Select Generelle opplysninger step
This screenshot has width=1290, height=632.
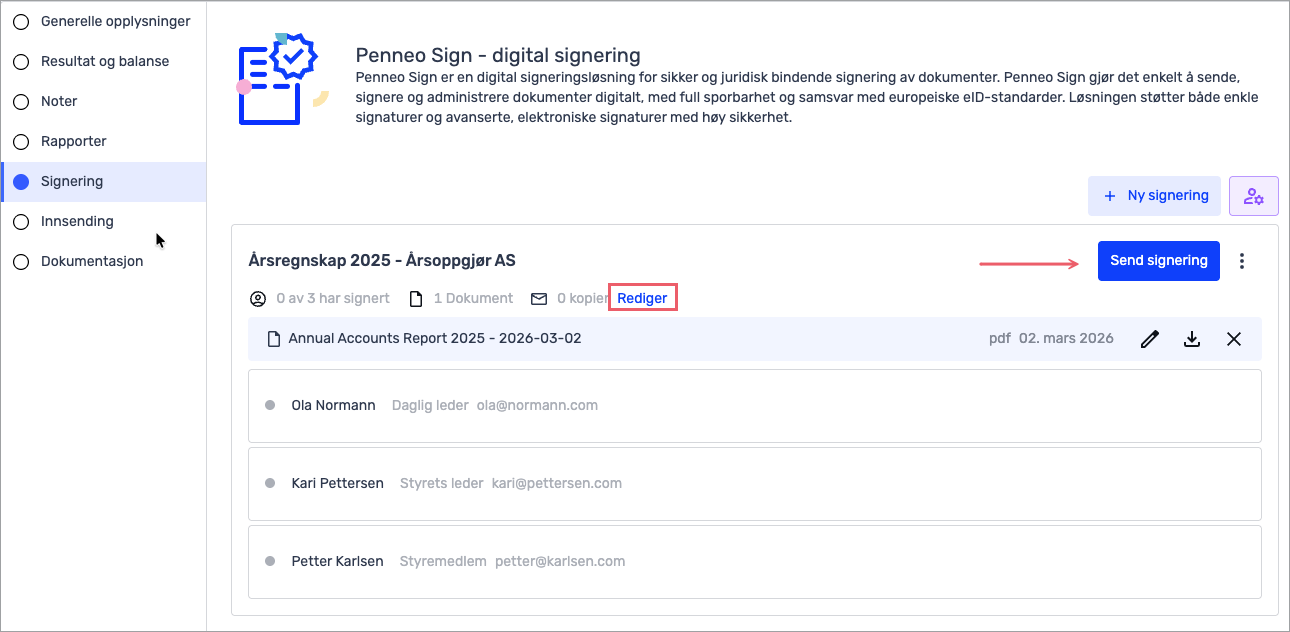coord(115,21)
